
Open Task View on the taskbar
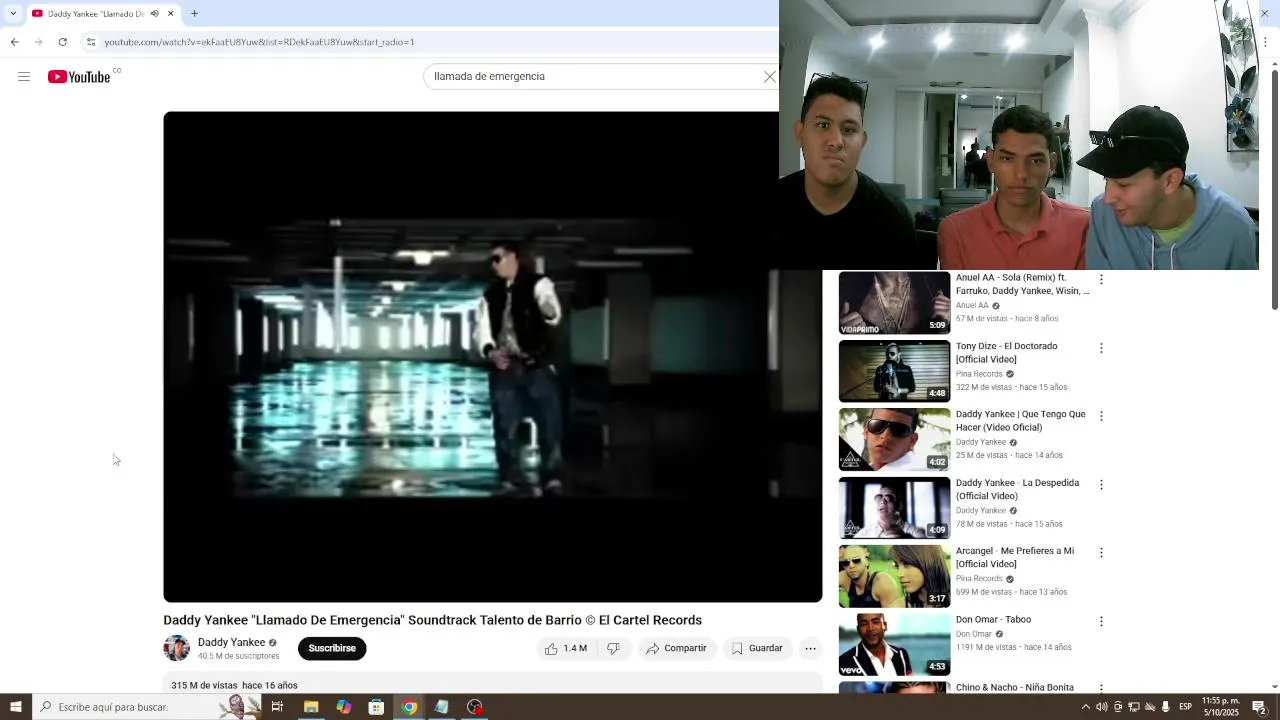tap(277, 707)
